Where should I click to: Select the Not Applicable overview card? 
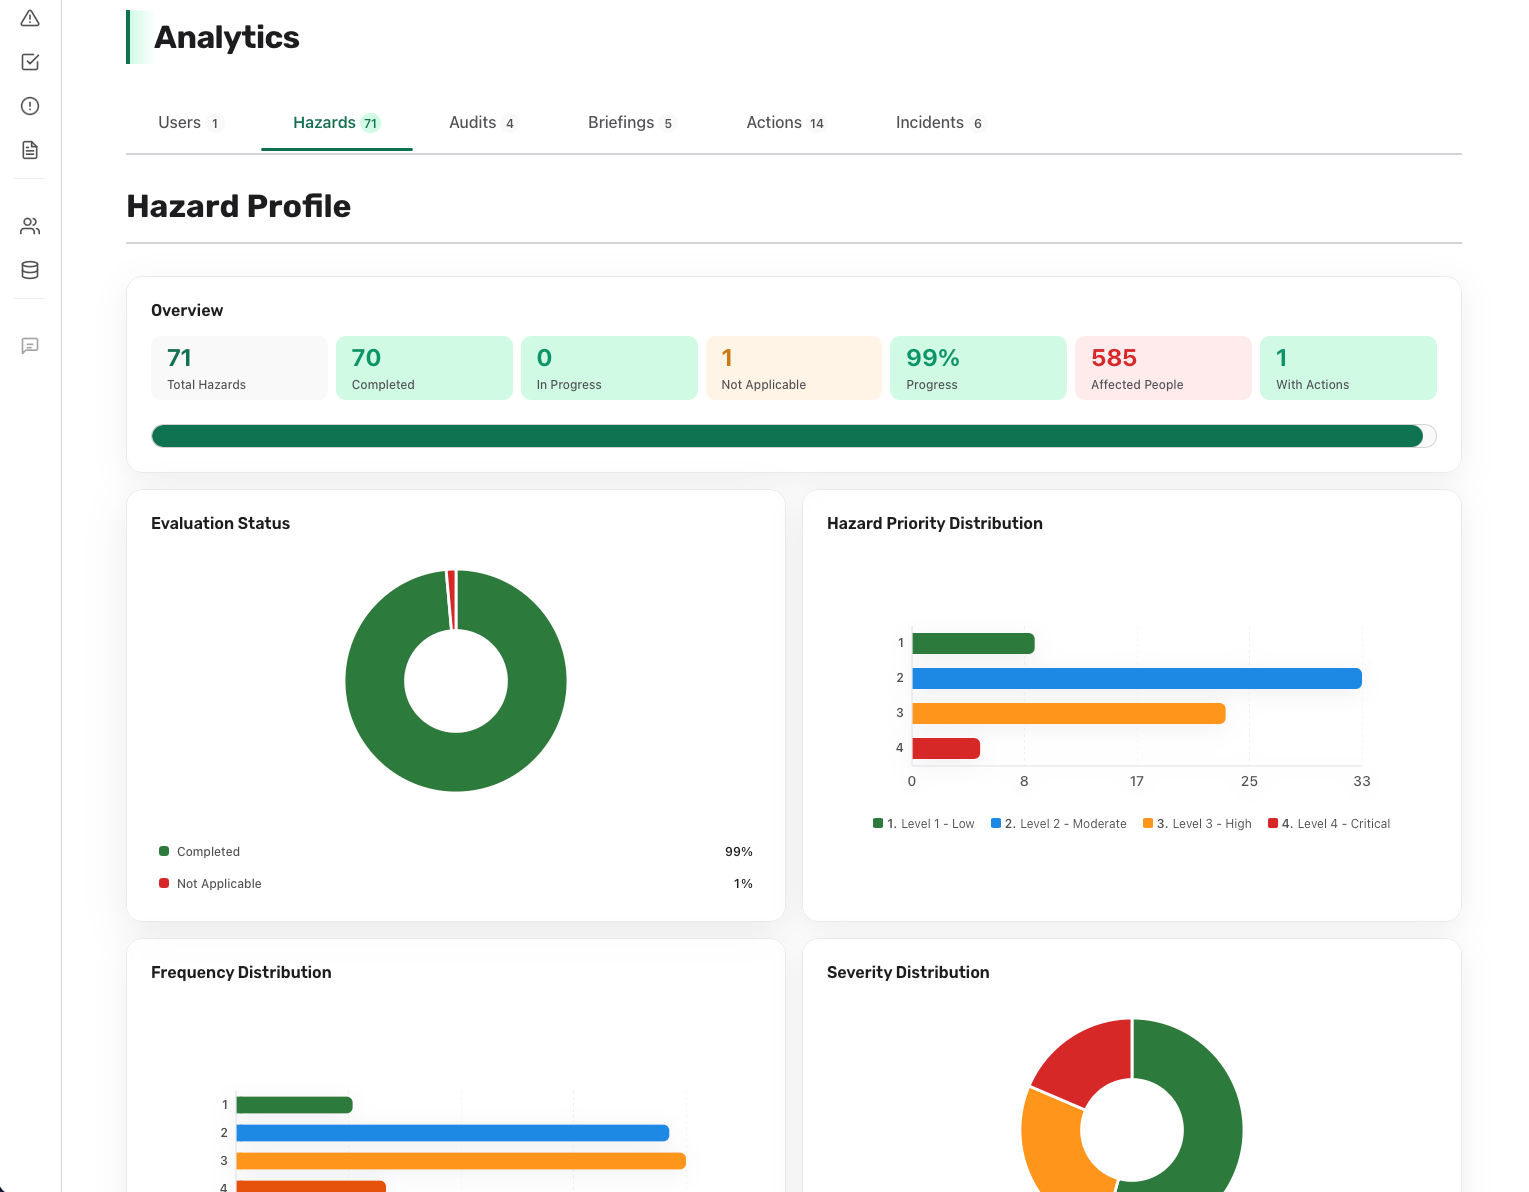(x=794, y=368)
